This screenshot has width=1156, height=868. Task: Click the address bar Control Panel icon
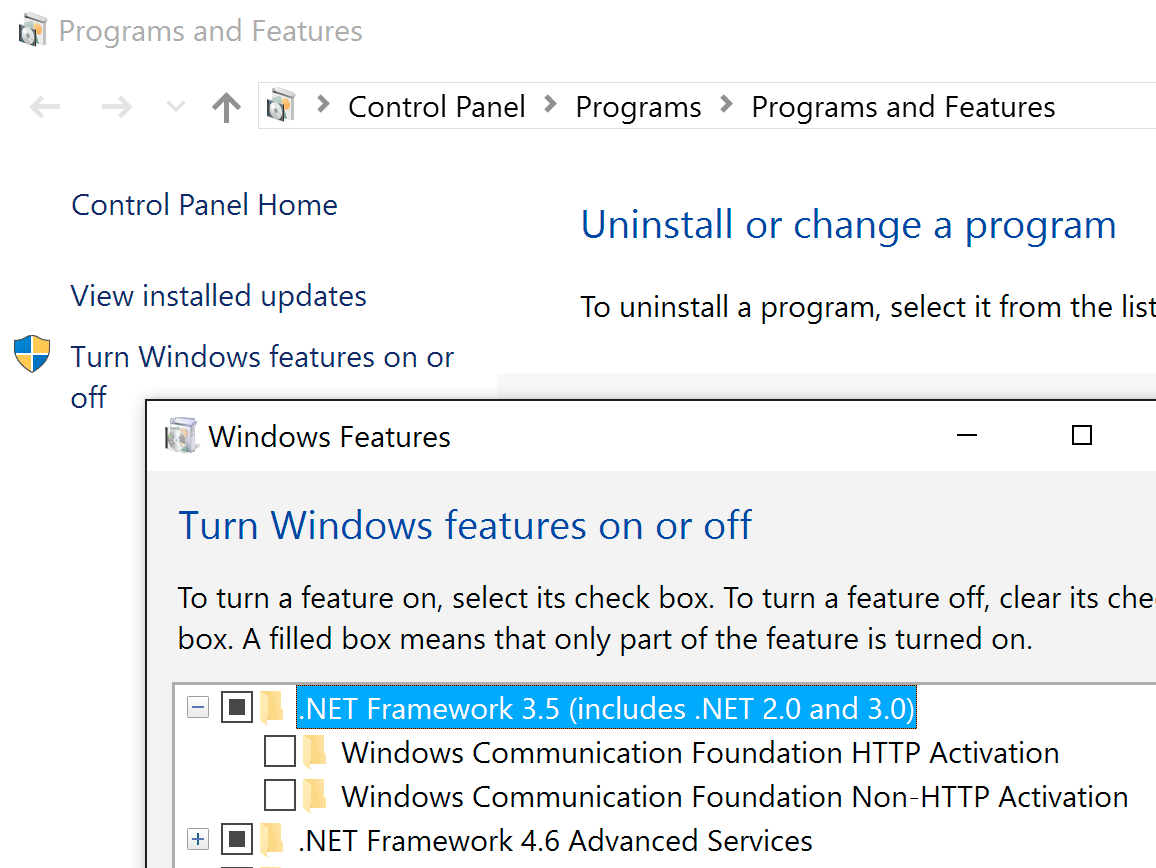pyautogui.click(x=283, y=106)
